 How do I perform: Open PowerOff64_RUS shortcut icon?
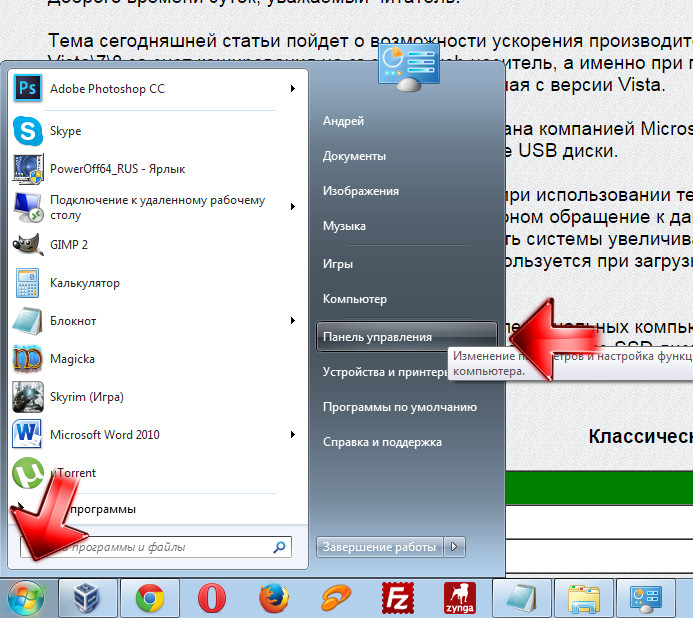coord(28,169)
